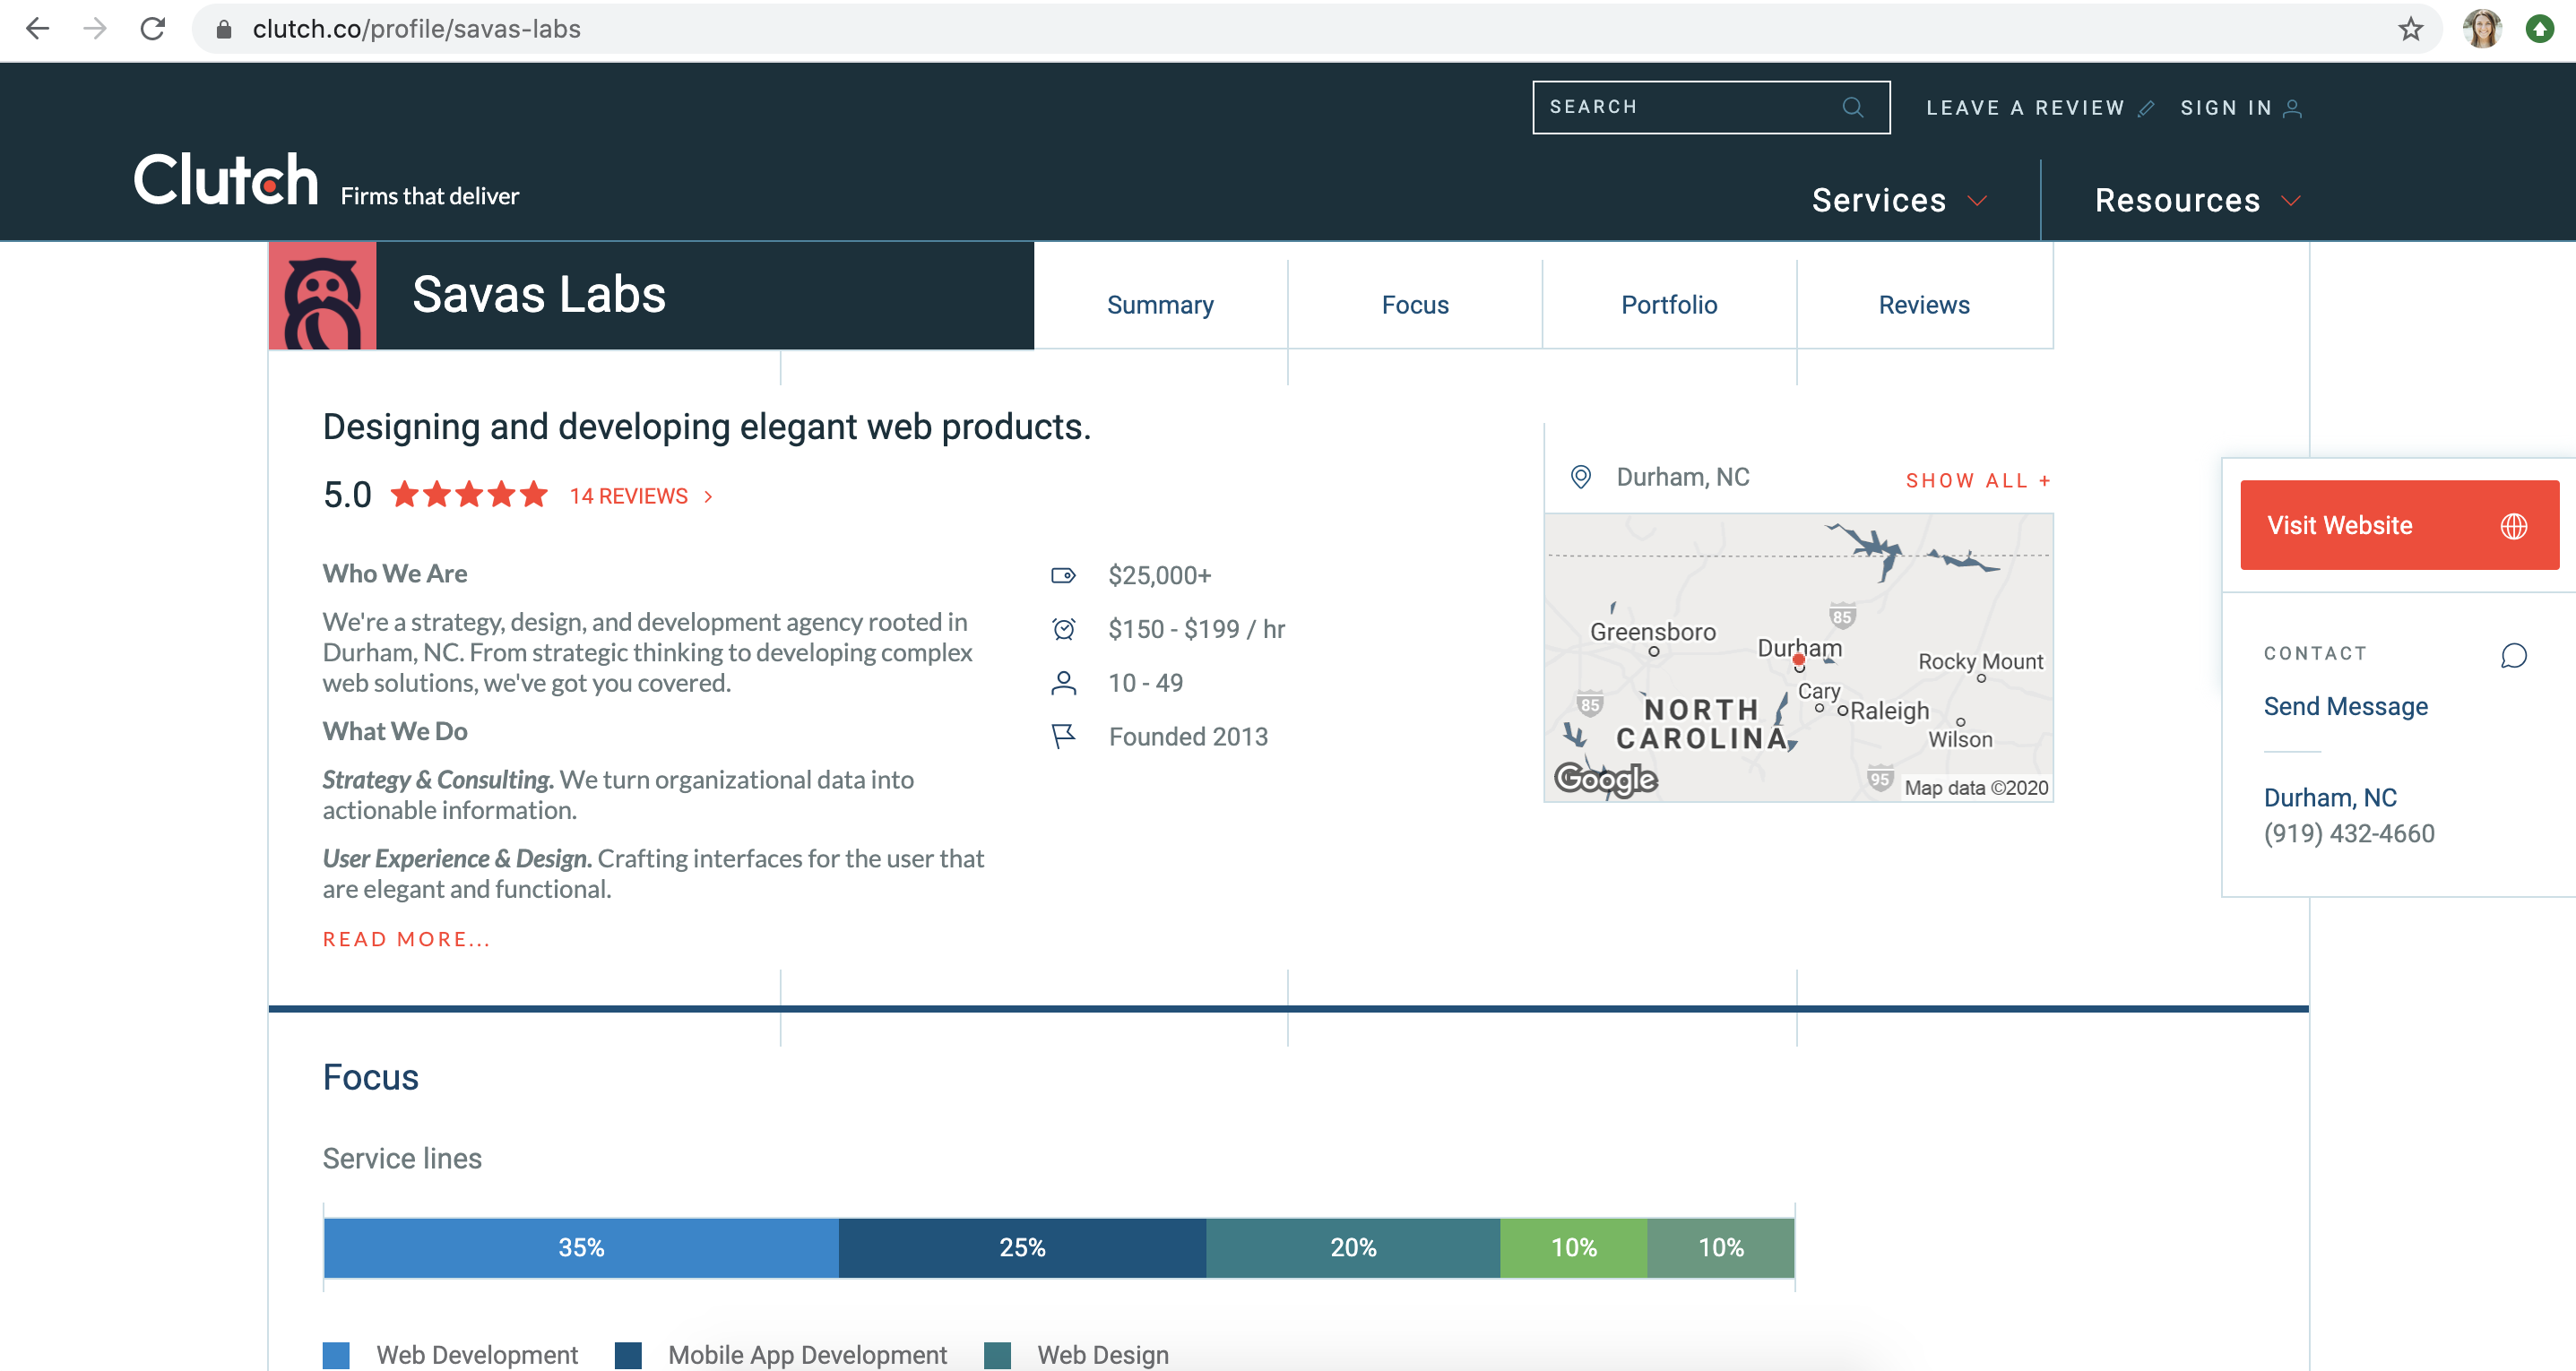Click the Leave a Review link
Image resolution: width=2576 pixels, height=1371 pixels.
(x=2025, y=108)
